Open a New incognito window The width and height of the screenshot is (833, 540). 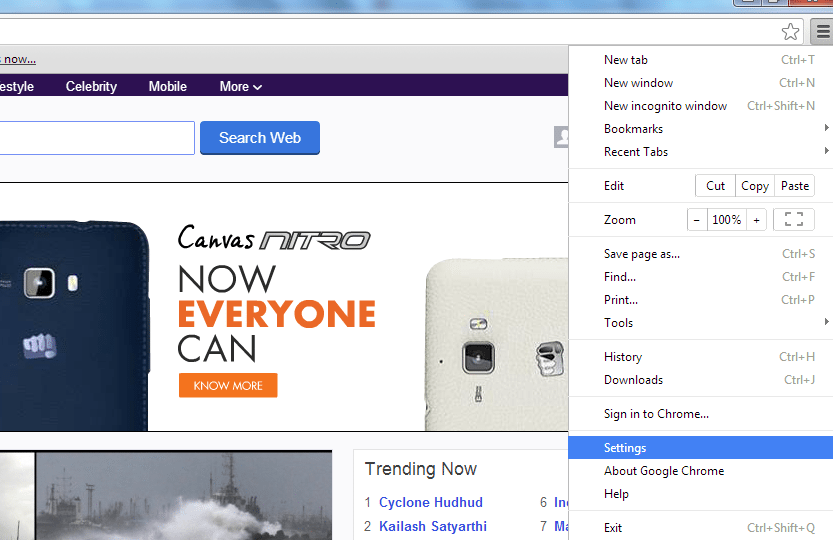point(701,106)
